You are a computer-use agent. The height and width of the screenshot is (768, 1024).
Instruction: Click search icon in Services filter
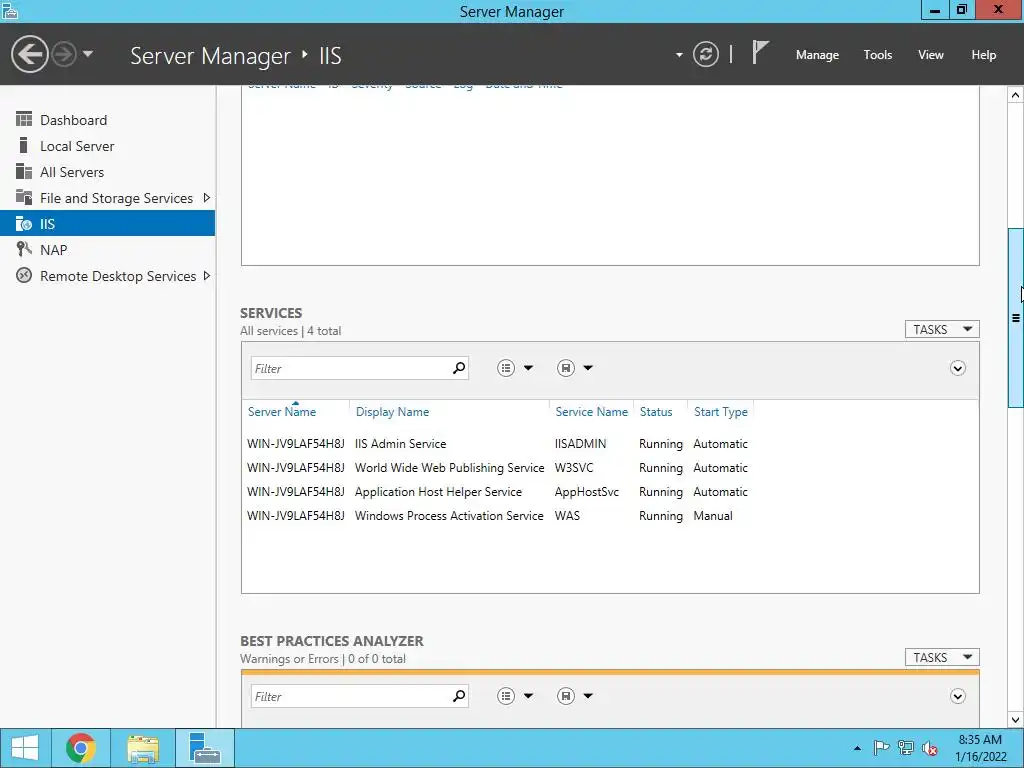459,368
